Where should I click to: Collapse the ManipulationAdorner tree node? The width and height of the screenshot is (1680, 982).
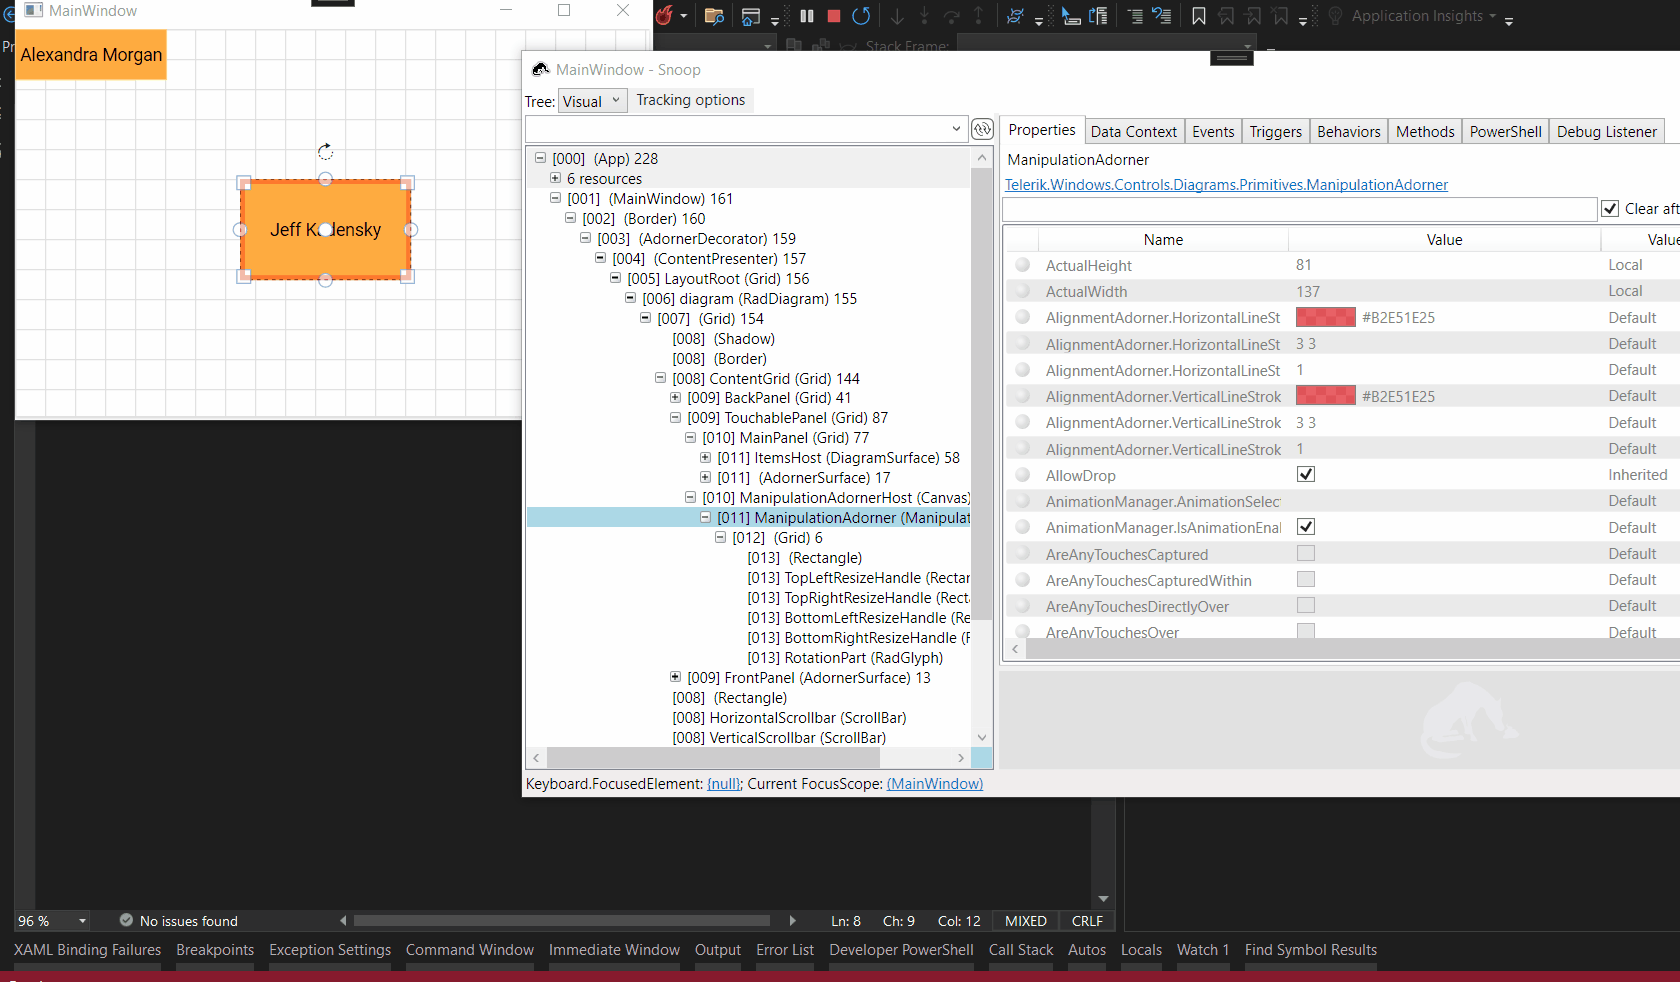click(706, 518)
